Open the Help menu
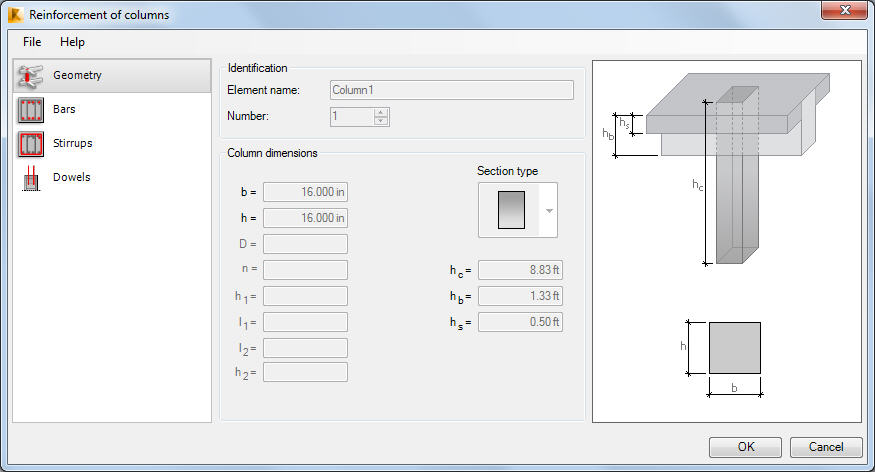This screenshot has width=875, height=472. point(72,42)
